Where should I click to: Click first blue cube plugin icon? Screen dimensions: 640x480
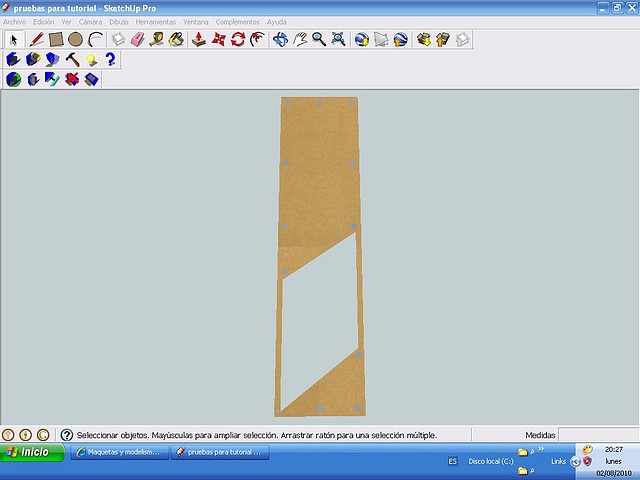pyautogui.click(x=13, y=60)
